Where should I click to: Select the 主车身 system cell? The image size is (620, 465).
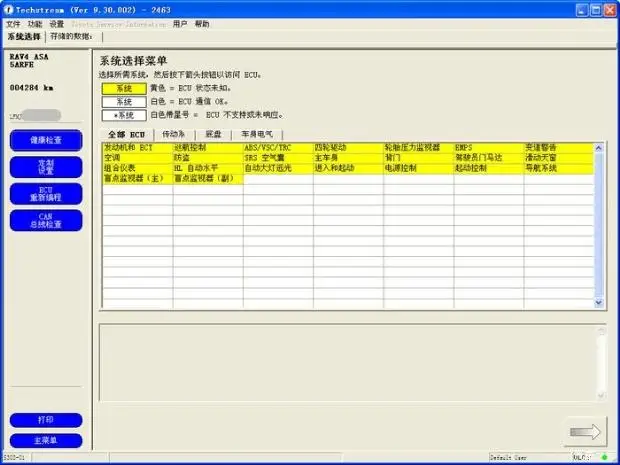click(348, 158)
